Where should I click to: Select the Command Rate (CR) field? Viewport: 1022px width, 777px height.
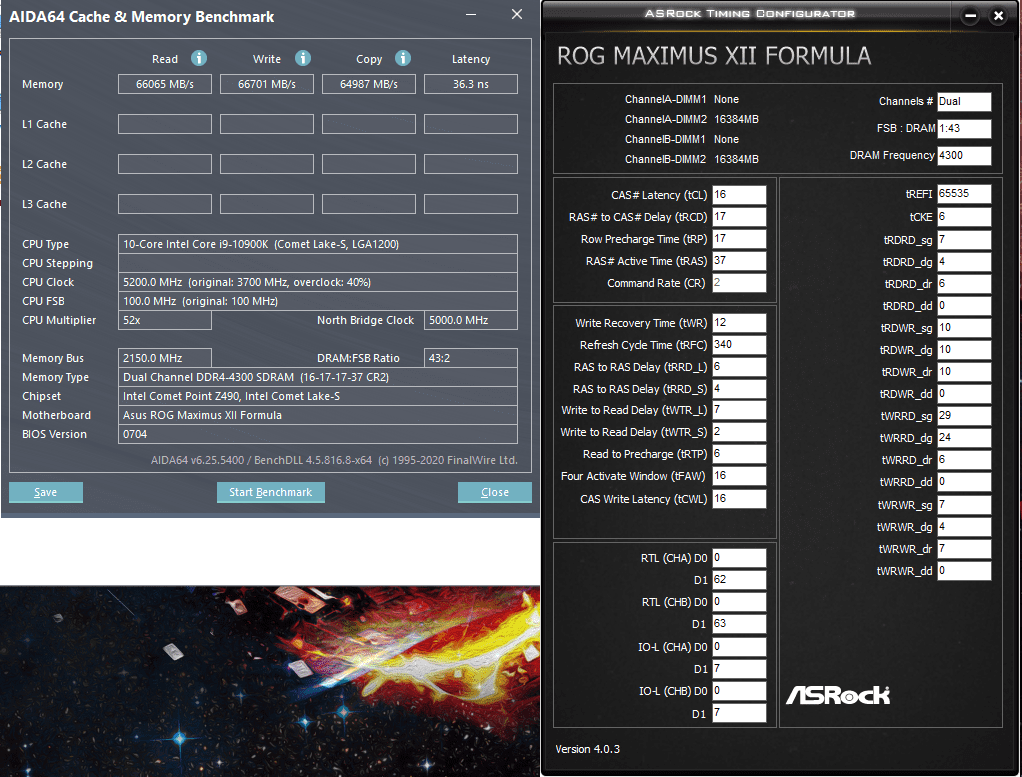[x=741, y=283]
